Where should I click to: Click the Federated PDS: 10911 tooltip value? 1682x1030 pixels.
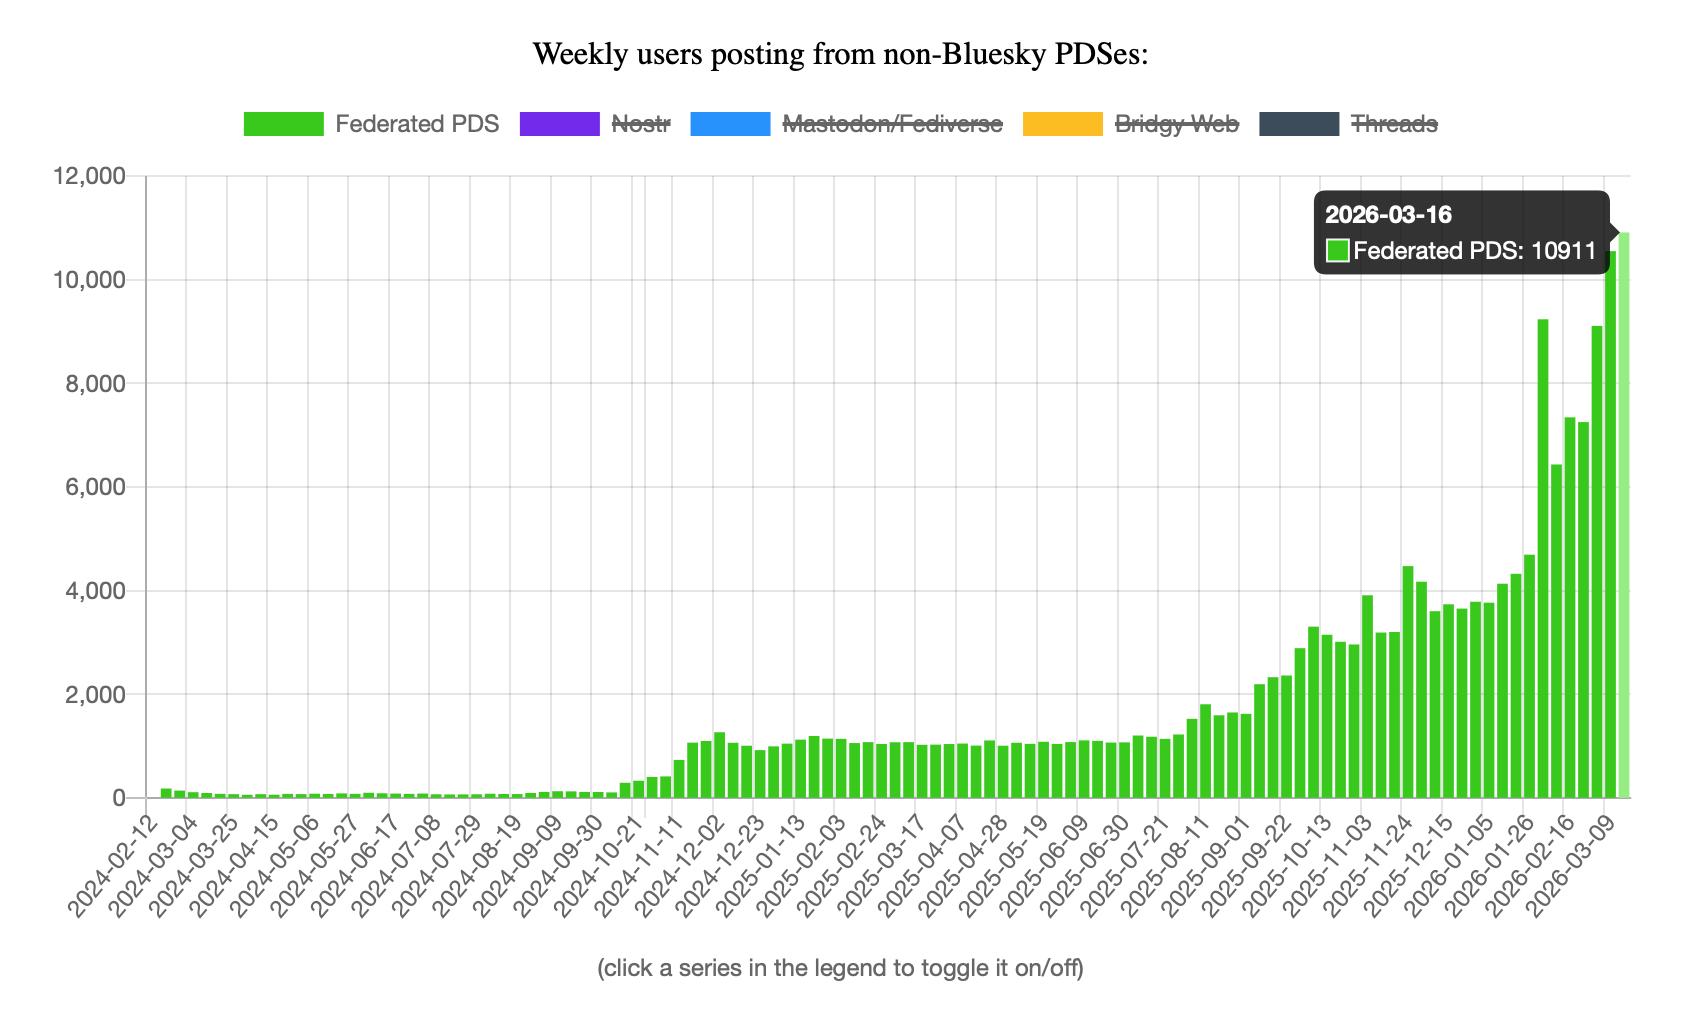click(x=1474, y=251)
